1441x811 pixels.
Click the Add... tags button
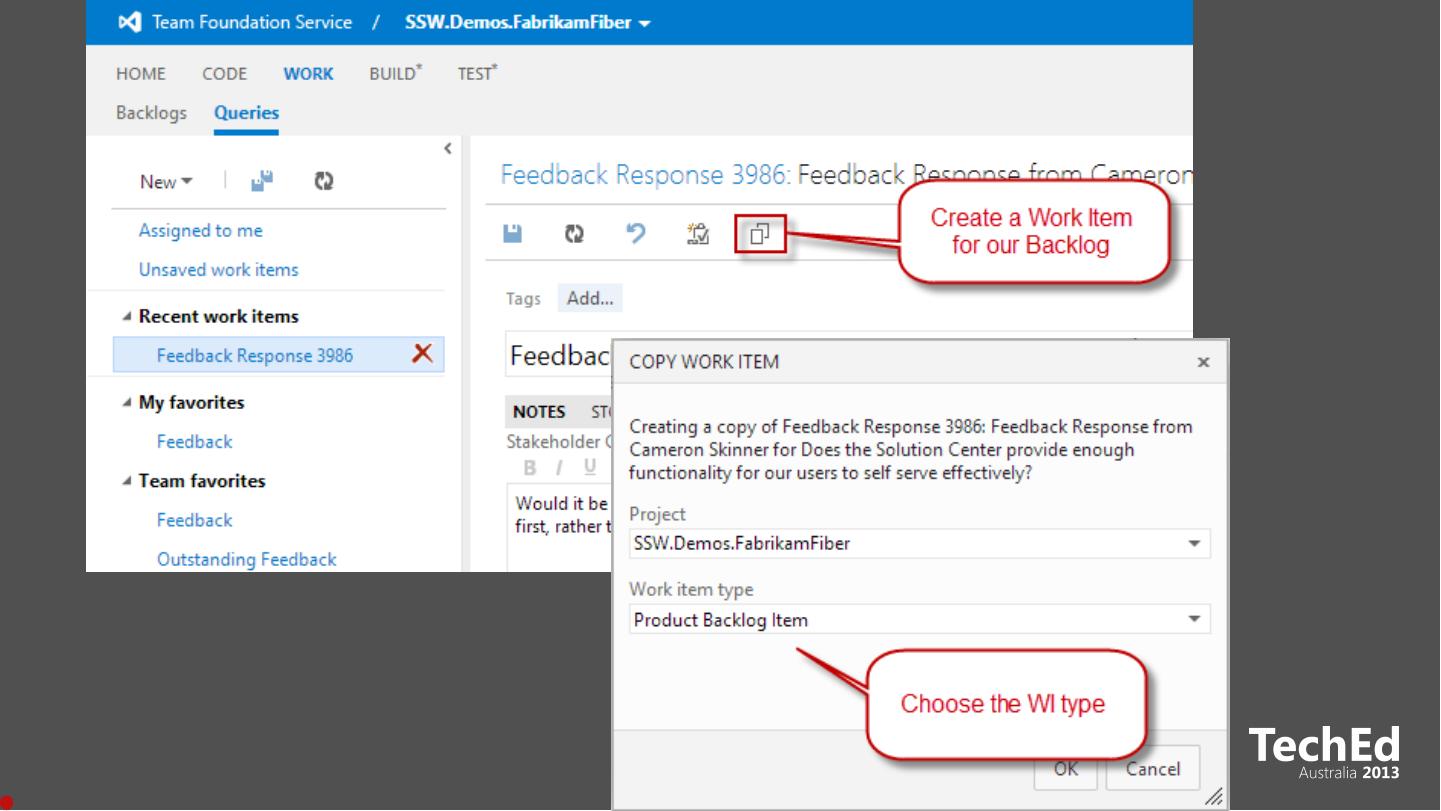[x=590, y=298]
